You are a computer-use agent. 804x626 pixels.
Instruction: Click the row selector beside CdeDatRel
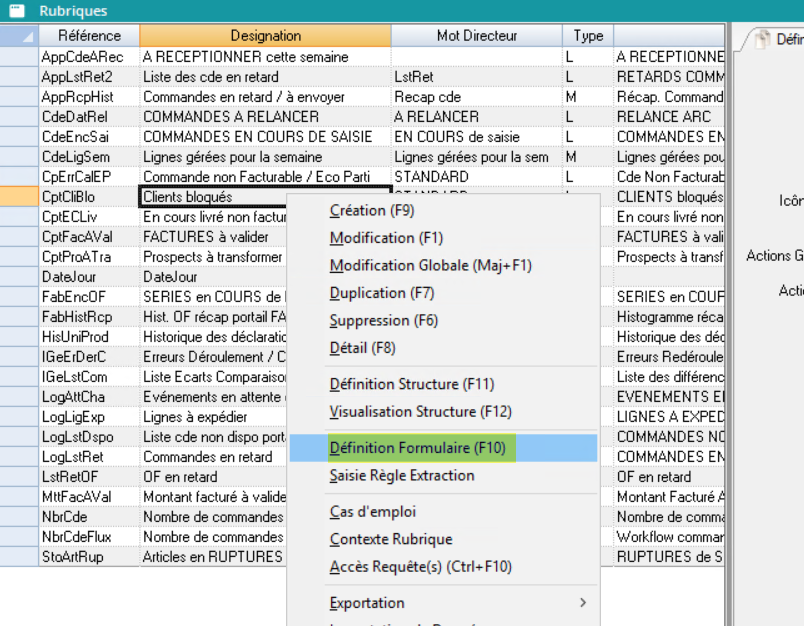19,117
